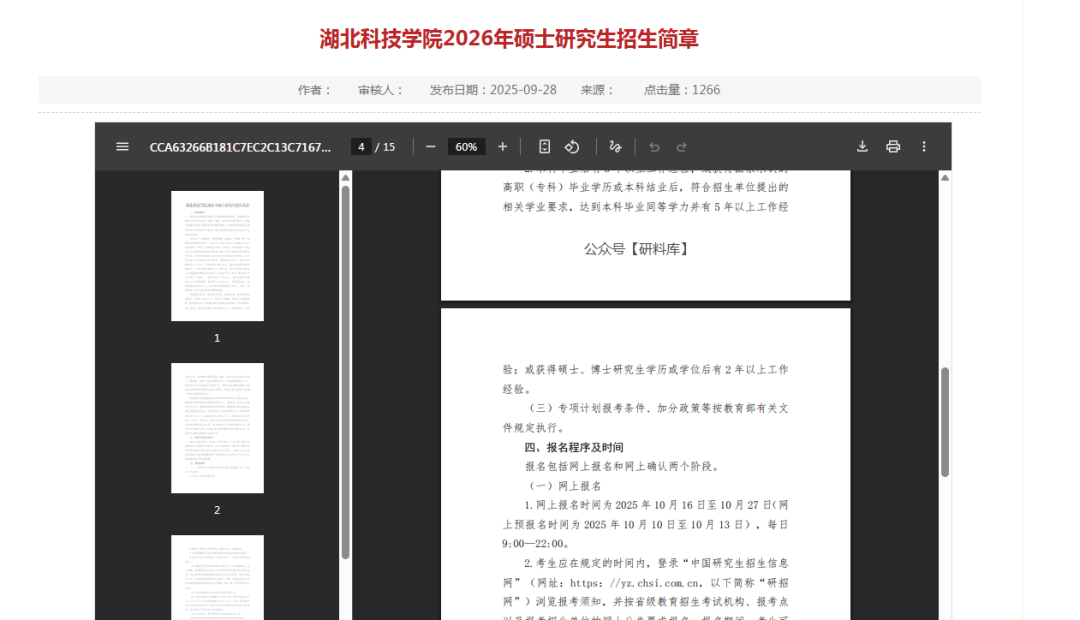Toggle the PDF sidebar menu icon
This screenshot has width=1080, height=620.
pos(122,147)
